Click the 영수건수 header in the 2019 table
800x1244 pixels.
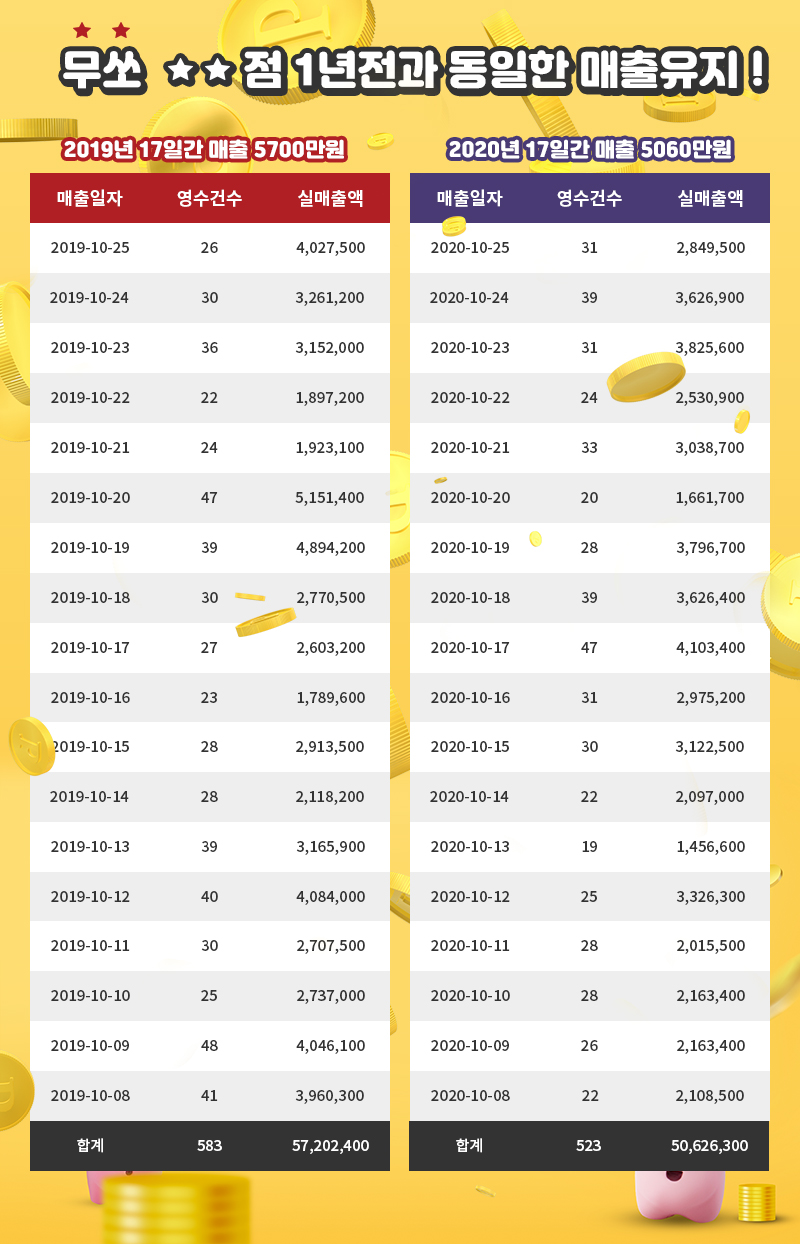click(x=209, y=198)
